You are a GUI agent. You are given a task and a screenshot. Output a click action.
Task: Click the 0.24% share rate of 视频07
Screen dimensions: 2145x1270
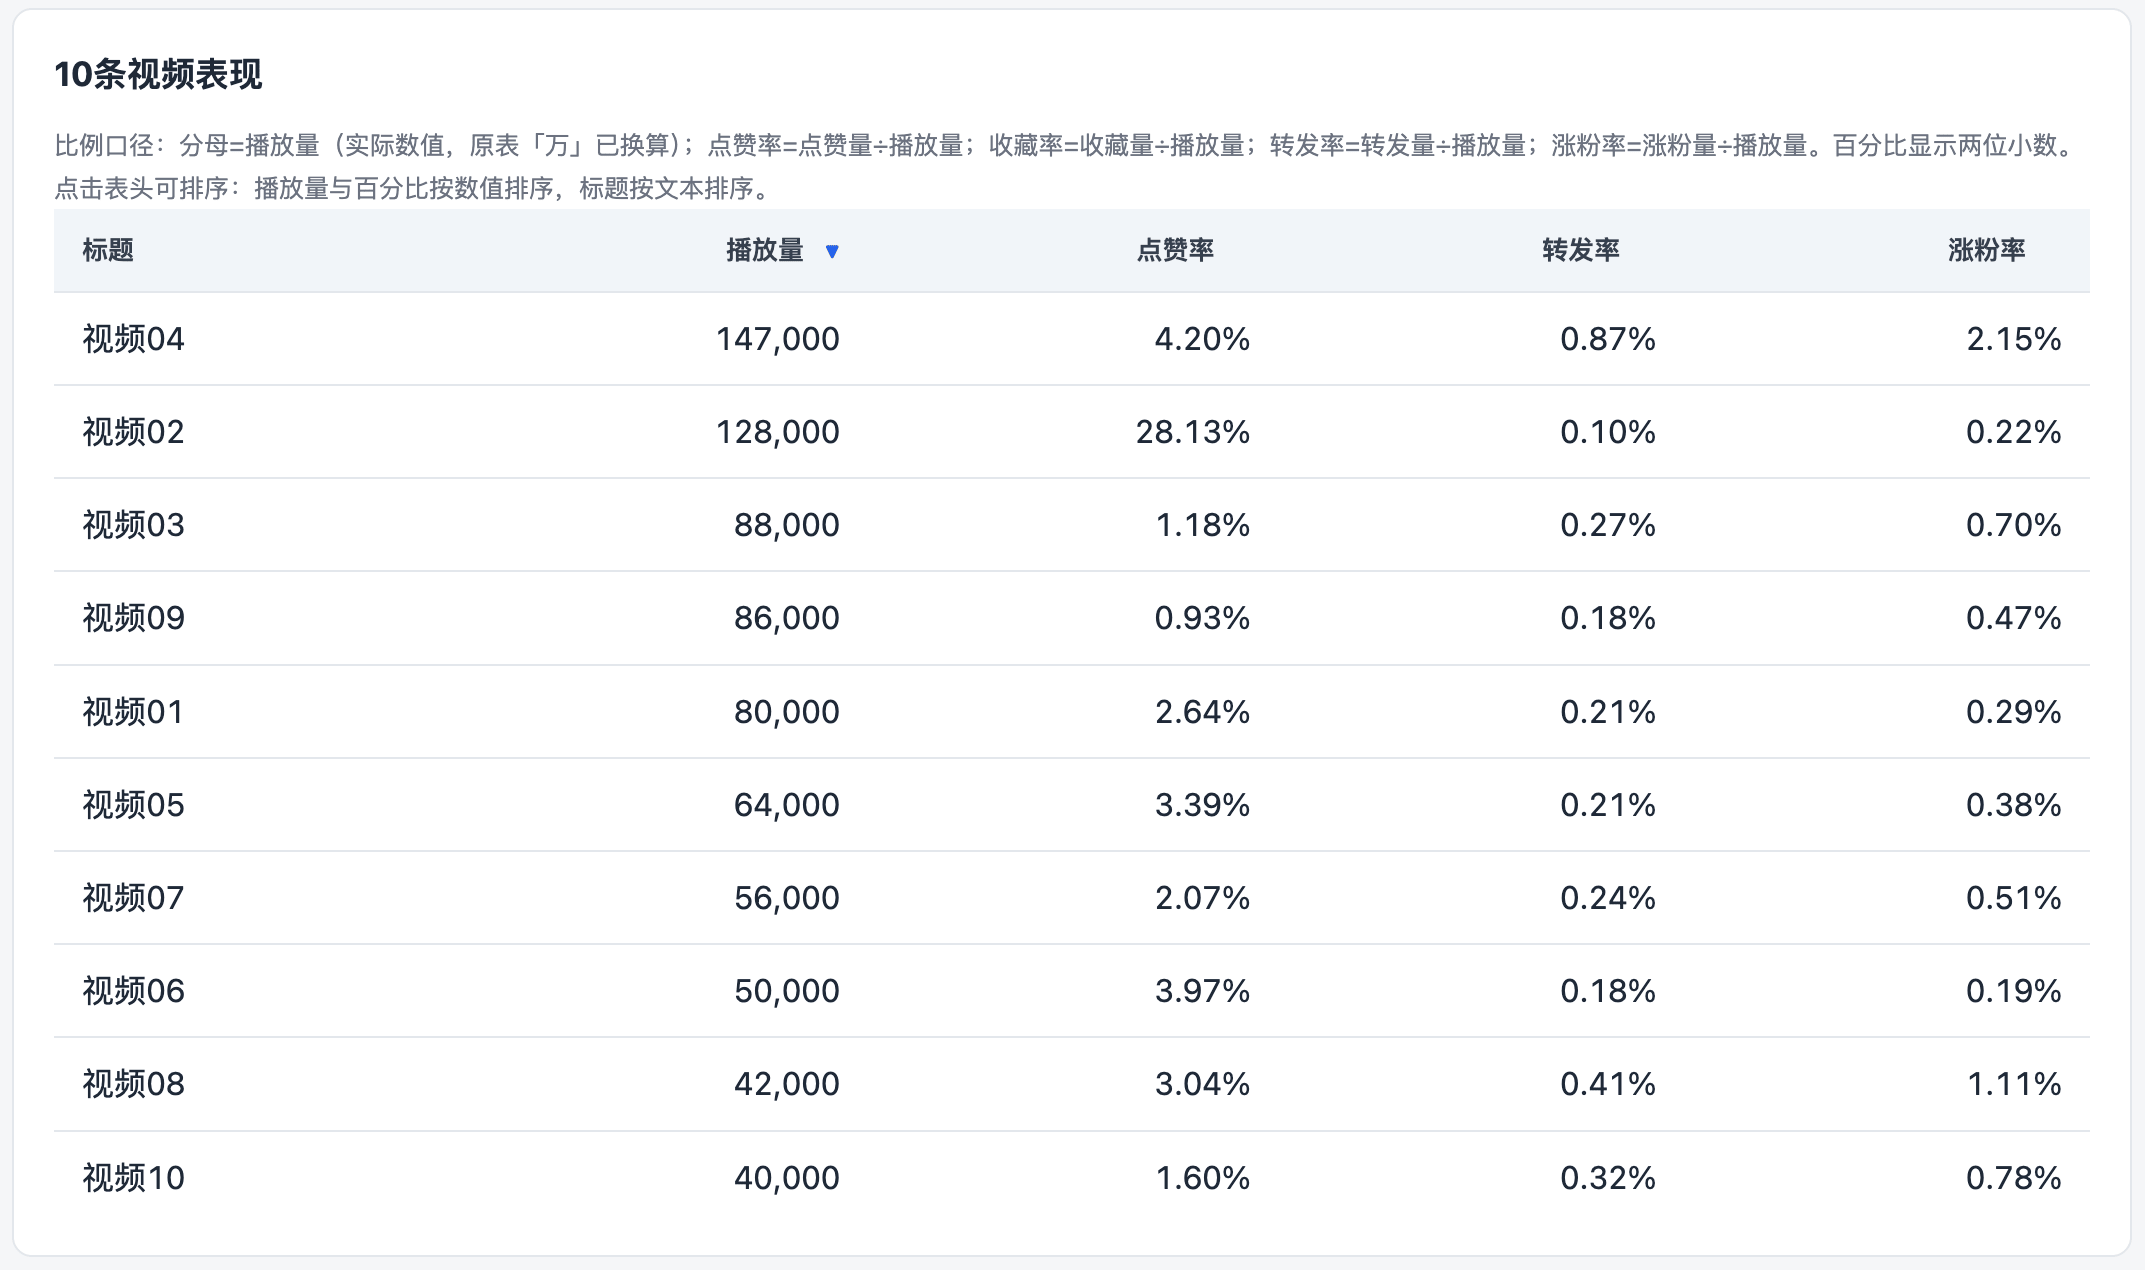point(1608,898)
